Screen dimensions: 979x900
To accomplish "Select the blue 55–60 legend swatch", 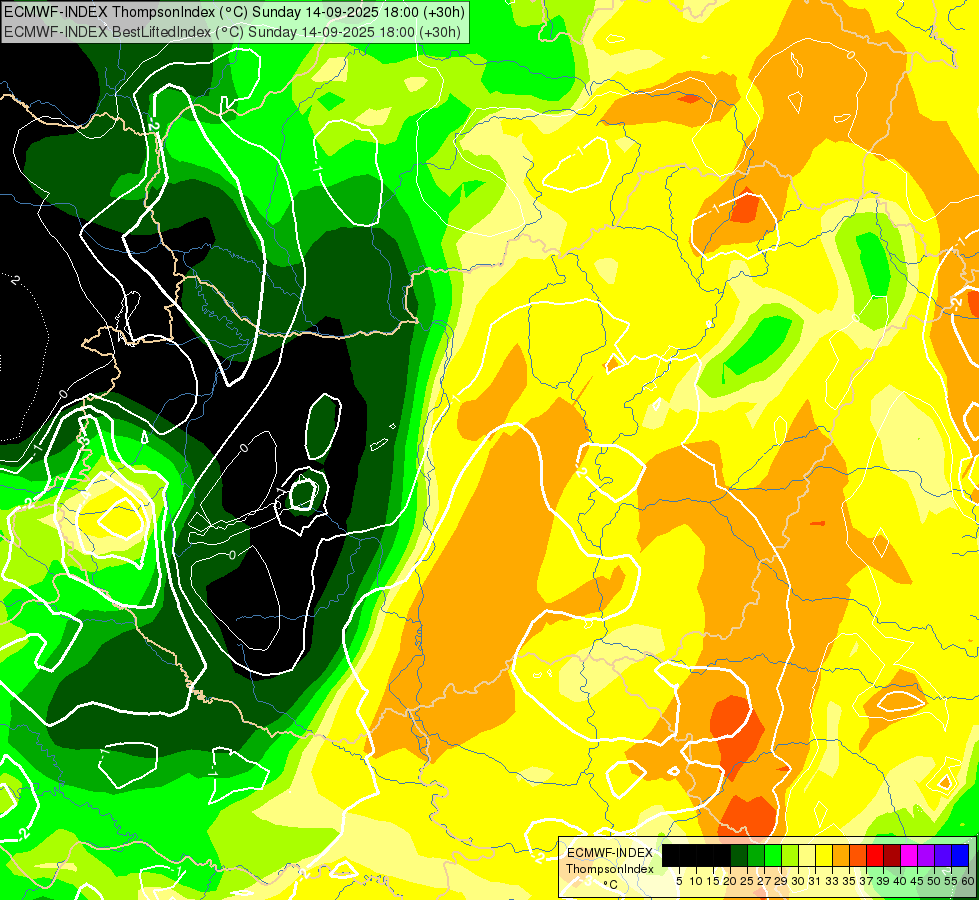I will 959,855.
